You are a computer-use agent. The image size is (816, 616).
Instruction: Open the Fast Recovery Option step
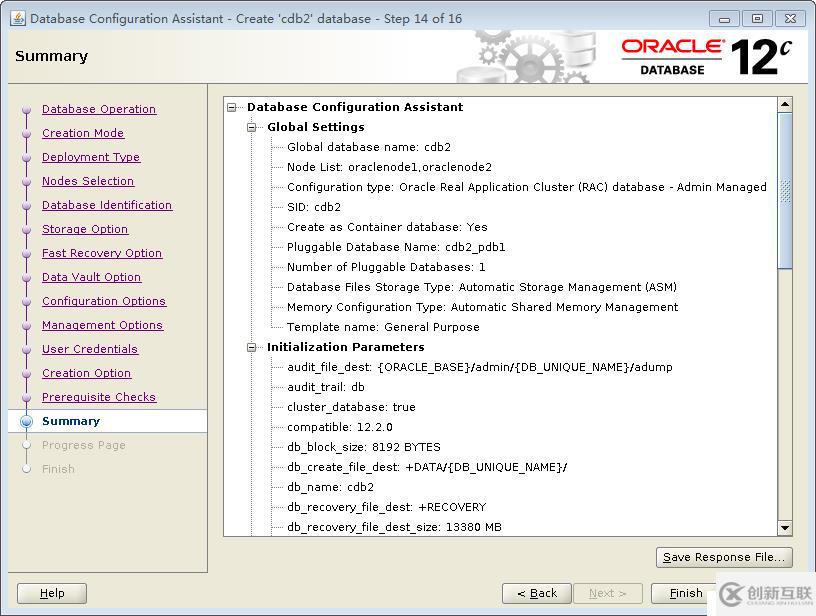click(x=102, y=253)
